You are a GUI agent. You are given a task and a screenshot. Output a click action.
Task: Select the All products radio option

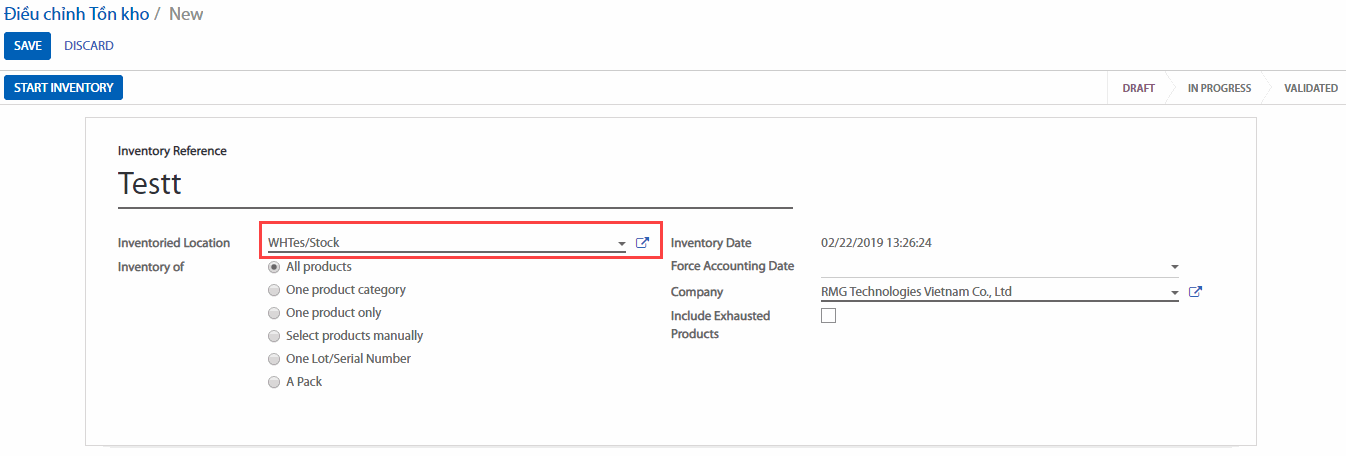click(x=274, y=267)
